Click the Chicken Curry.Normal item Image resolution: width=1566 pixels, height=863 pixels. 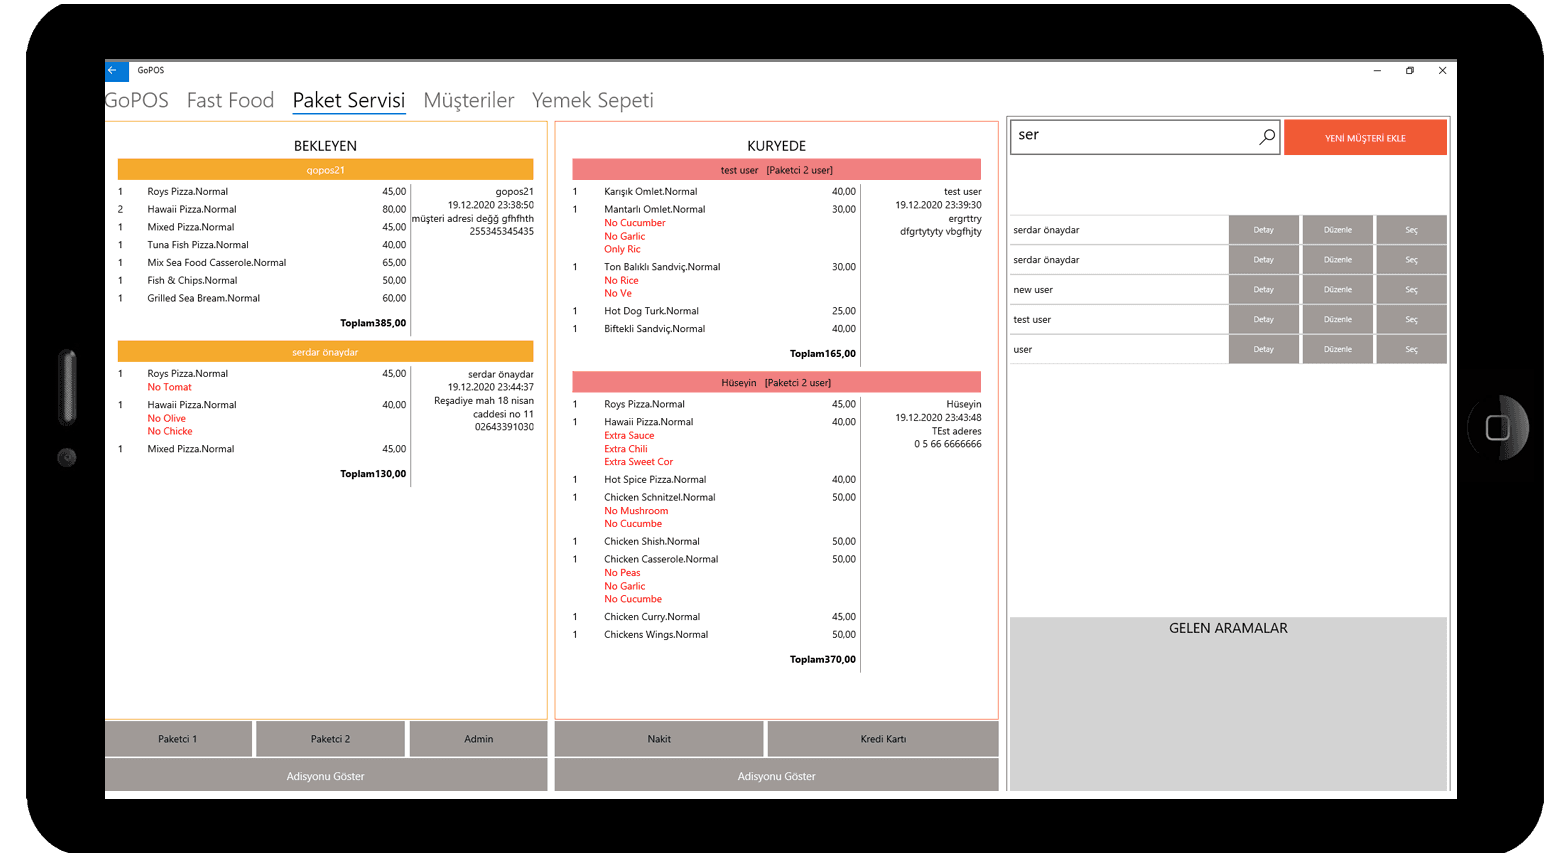[652, 617]
